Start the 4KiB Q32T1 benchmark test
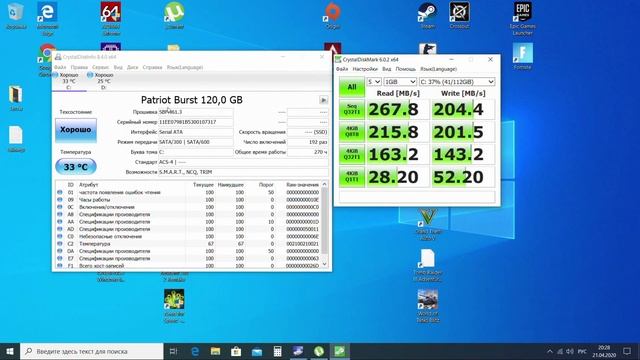The image size is (640, 360). (351, 154)
